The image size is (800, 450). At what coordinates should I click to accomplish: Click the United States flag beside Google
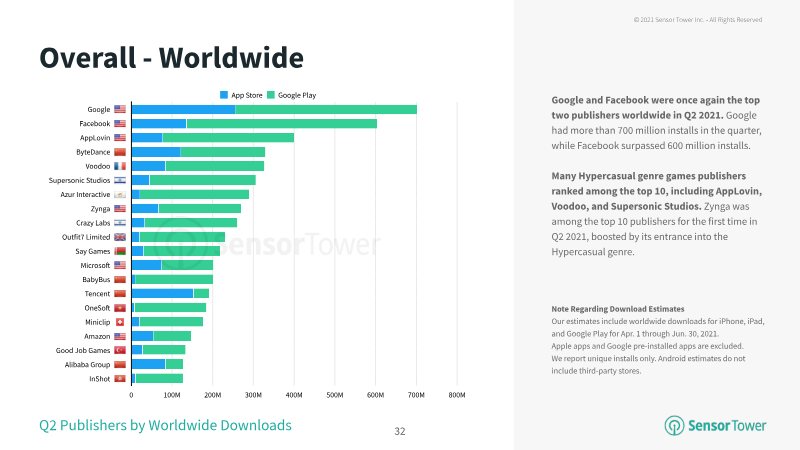click(120, 109)
